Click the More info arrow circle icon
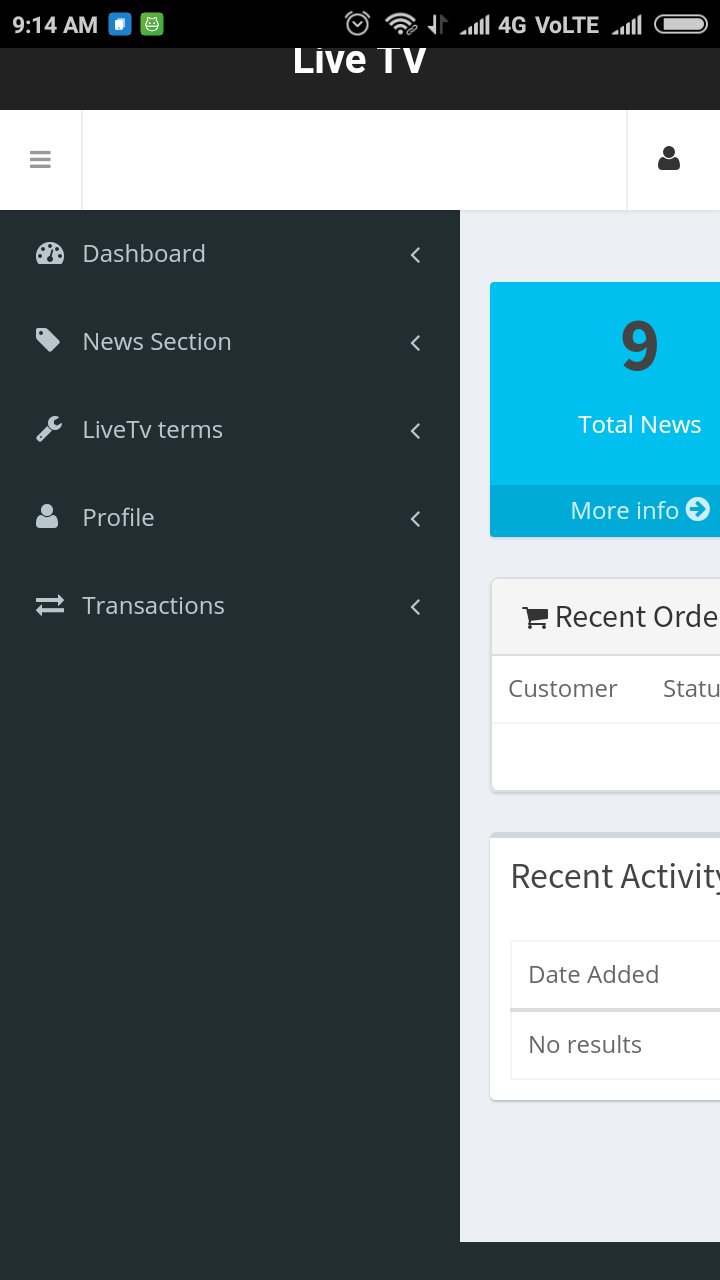The image size is (720, 1280). pyautogui.click(x=698, y=510)
